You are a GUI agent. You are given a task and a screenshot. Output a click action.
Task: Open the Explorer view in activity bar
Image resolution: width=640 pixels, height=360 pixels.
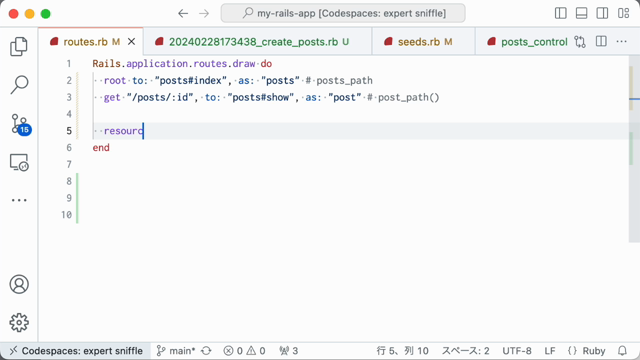click(19, 47)
